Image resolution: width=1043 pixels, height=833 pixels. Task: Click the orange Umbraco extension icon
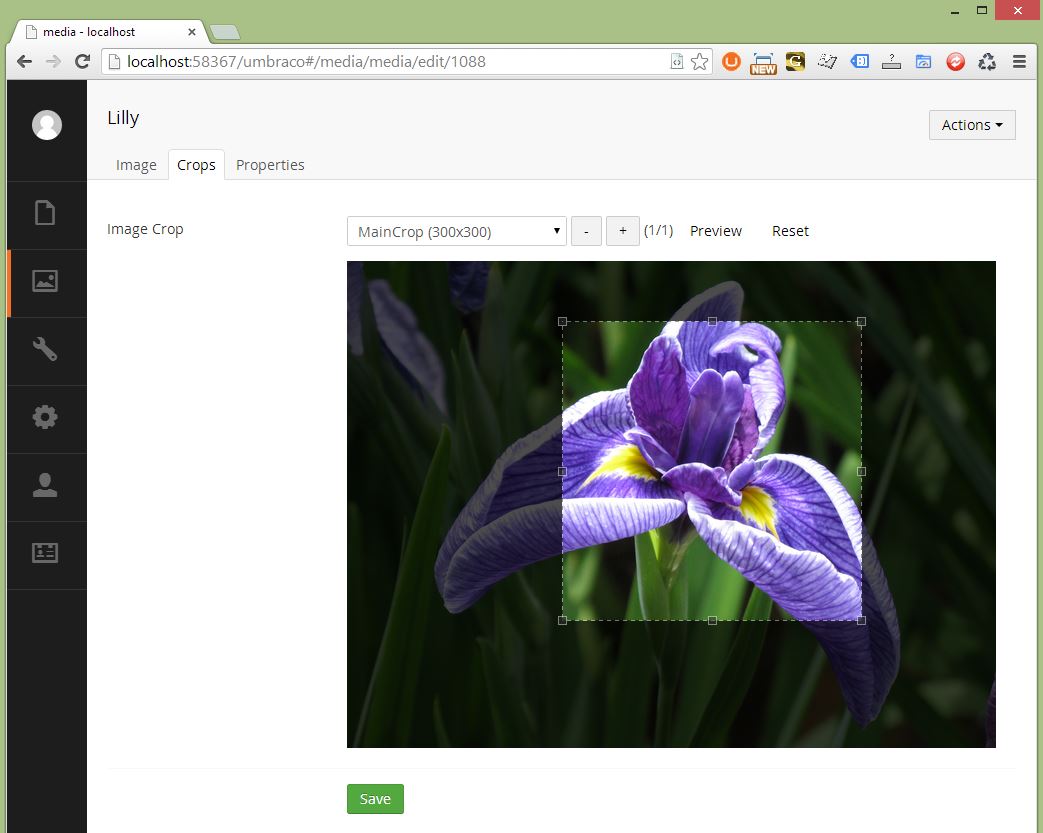(731, 62)
